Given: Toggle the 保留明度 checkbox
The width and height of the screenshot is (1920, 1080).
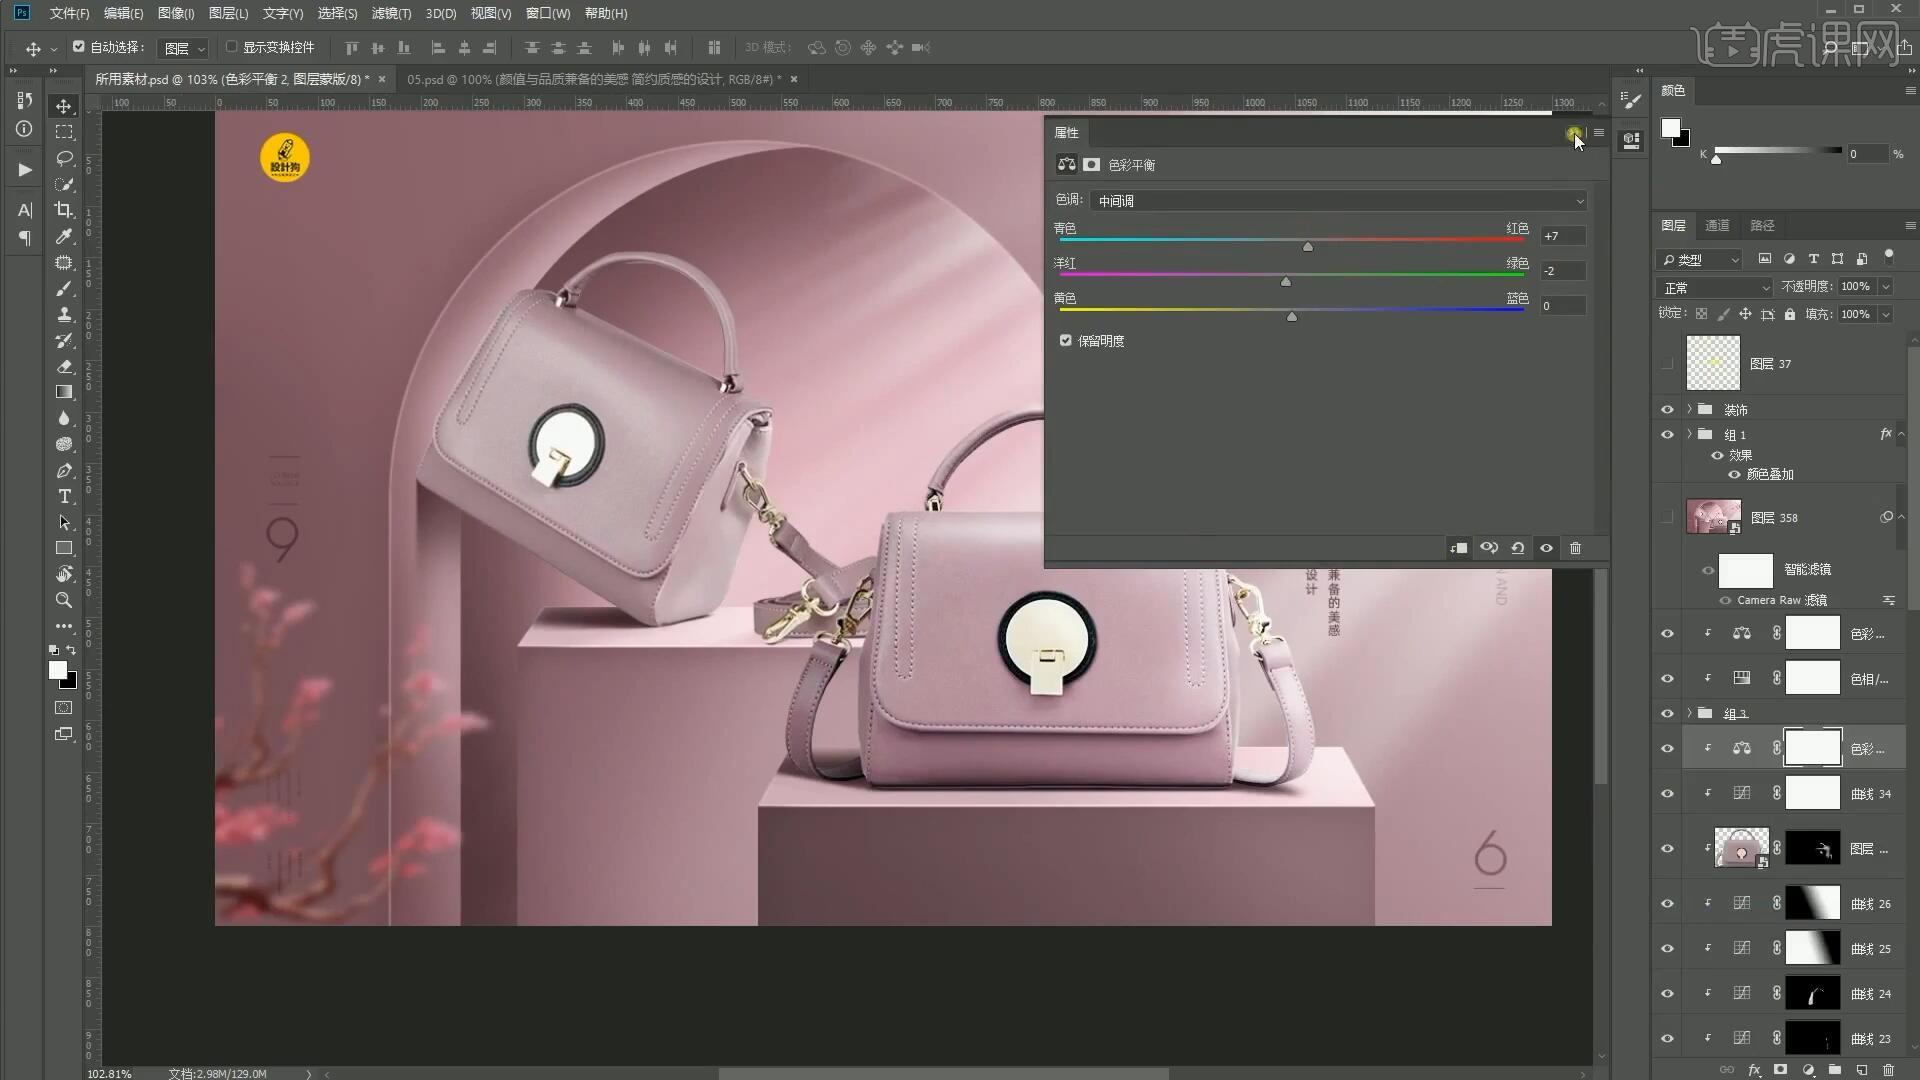Looking at the screenshot, I should click(x=1066, y=341).
